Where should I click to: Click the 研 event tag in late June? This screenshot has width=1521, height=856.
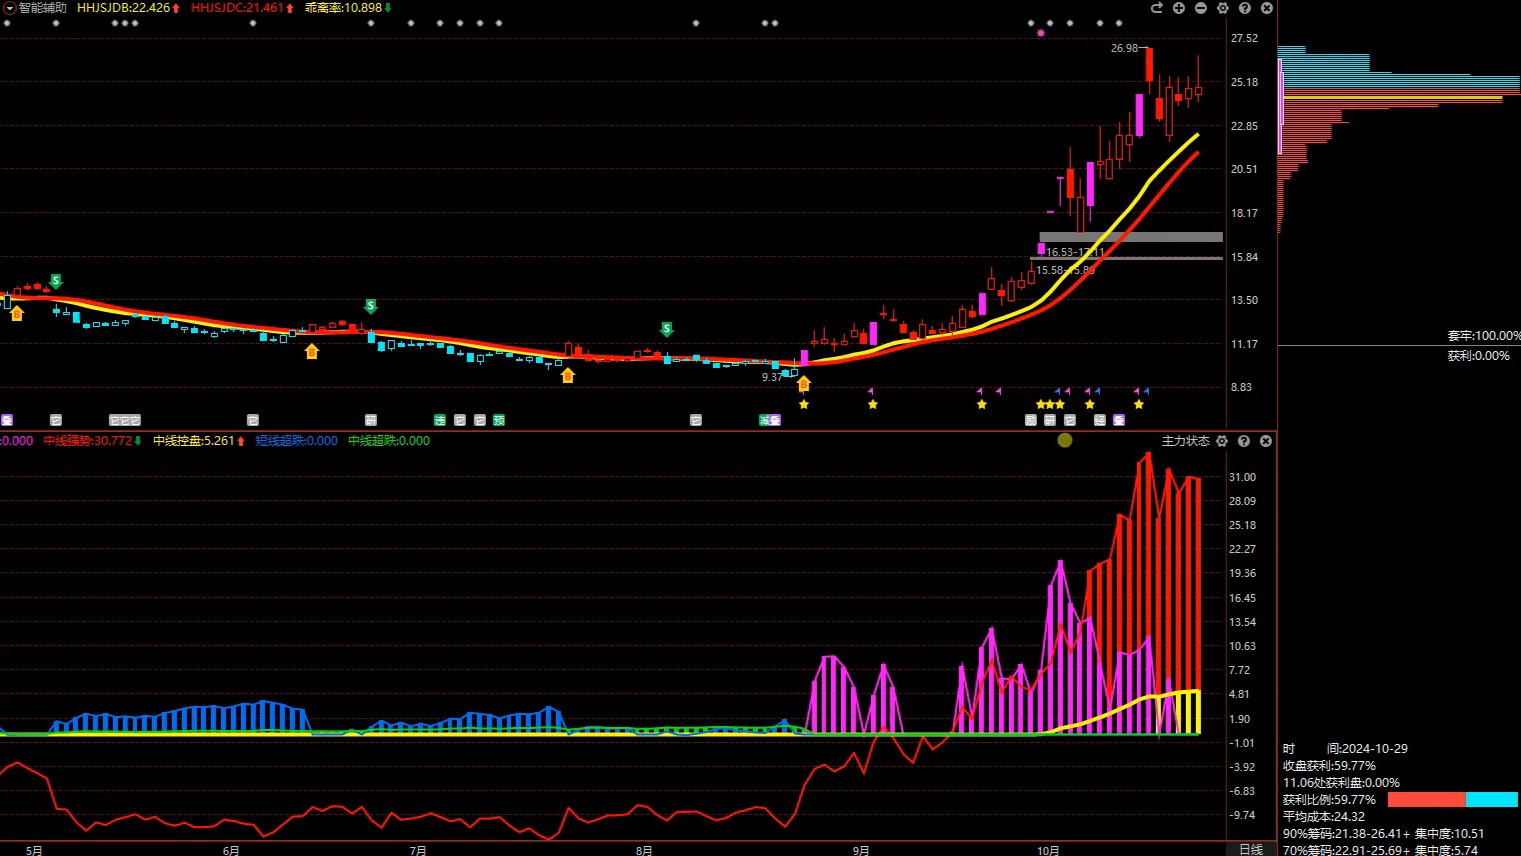tap(371, 420)
